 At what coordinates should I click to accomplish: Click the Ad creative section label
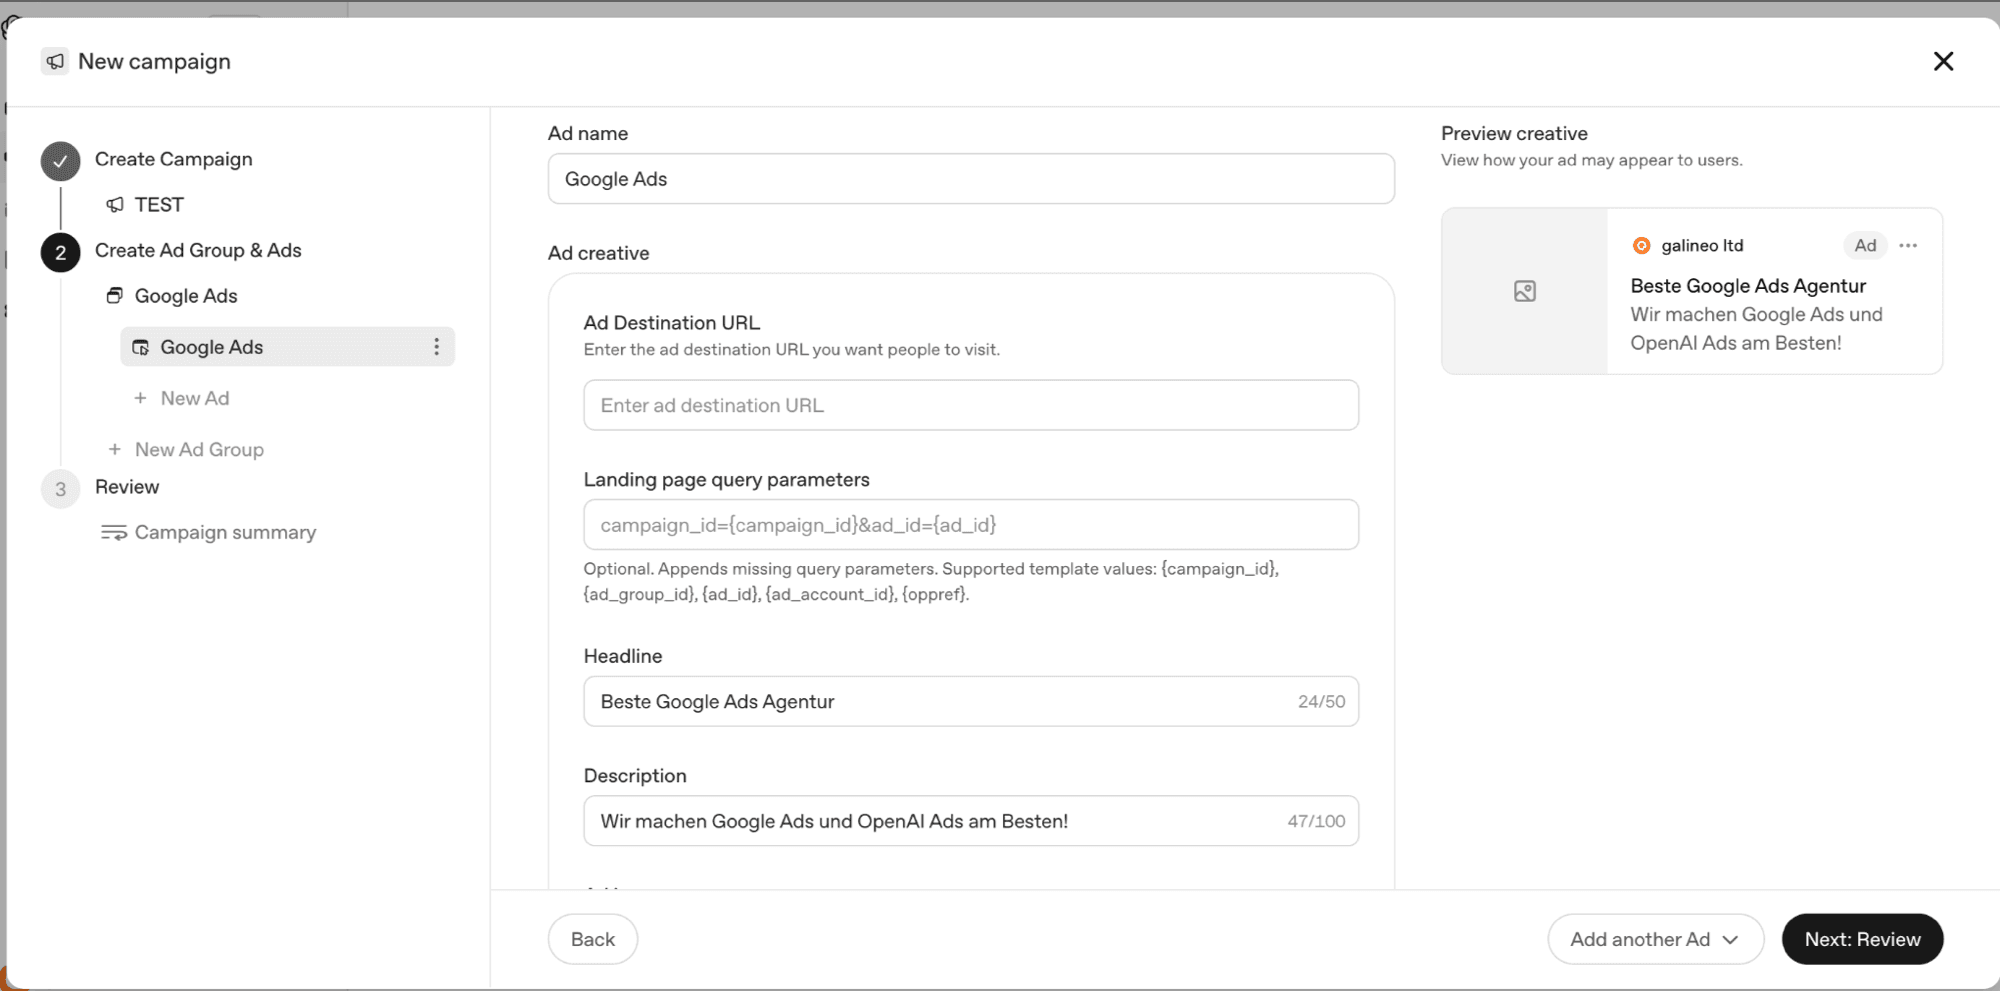coord(598,253)
